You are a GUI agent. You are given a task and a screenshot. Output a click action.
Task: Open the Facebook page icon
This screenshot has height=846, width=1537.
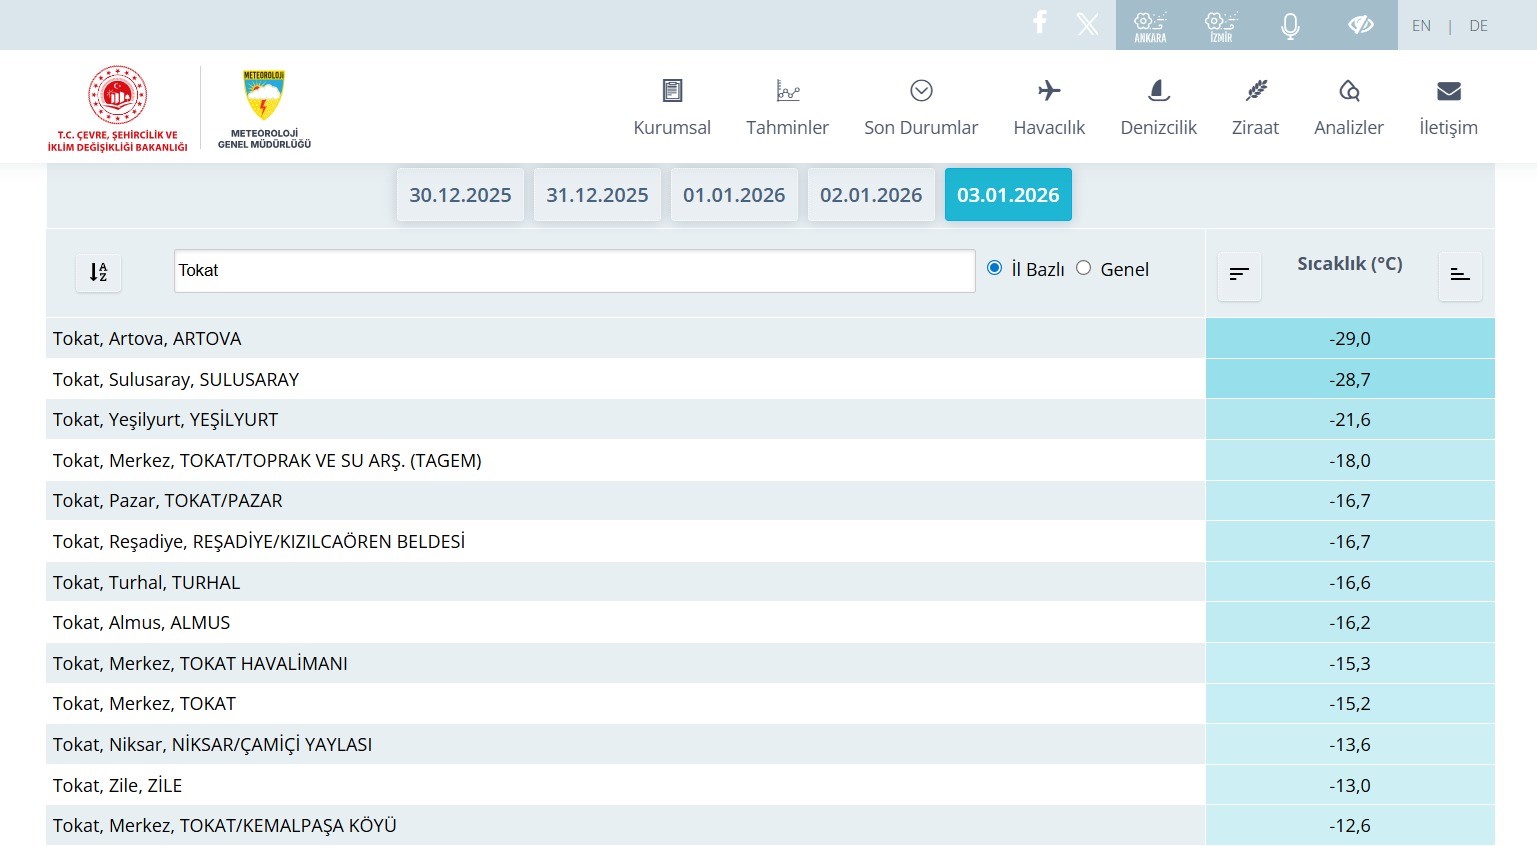coord(1040,23)
